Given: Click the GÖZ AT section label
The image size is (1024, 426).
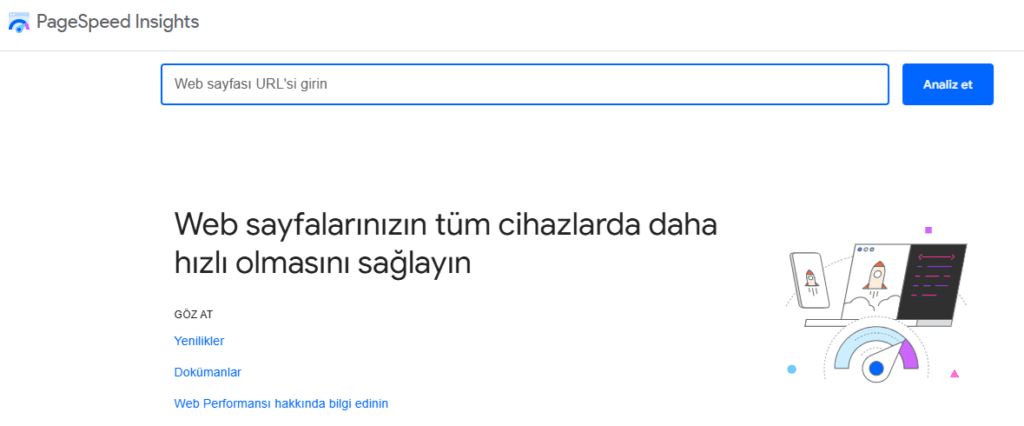Looking at the screenshot, I should coord(193,314).
